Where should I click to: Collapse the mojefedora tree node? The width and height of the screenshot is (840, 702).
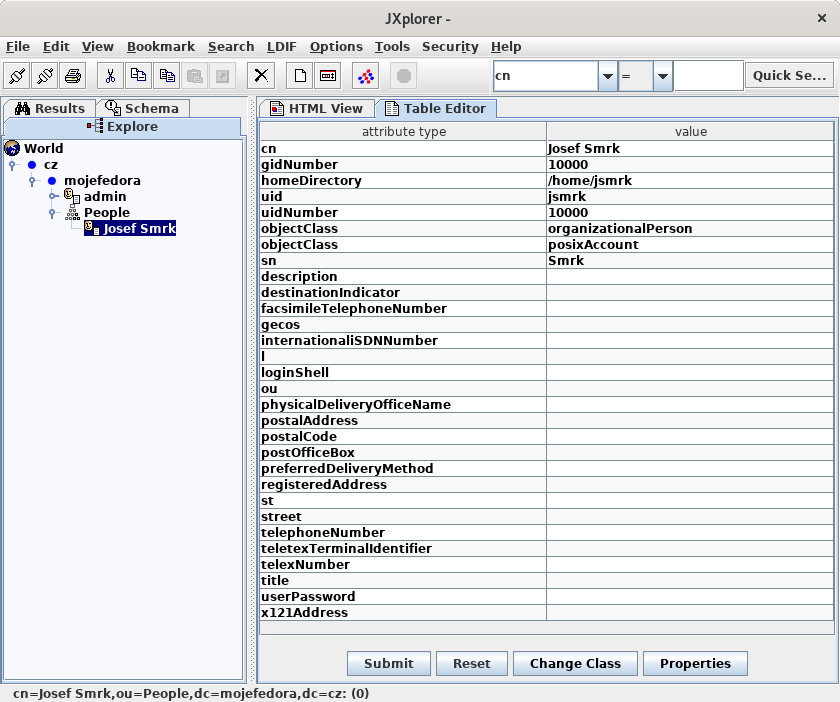point(33,181)
